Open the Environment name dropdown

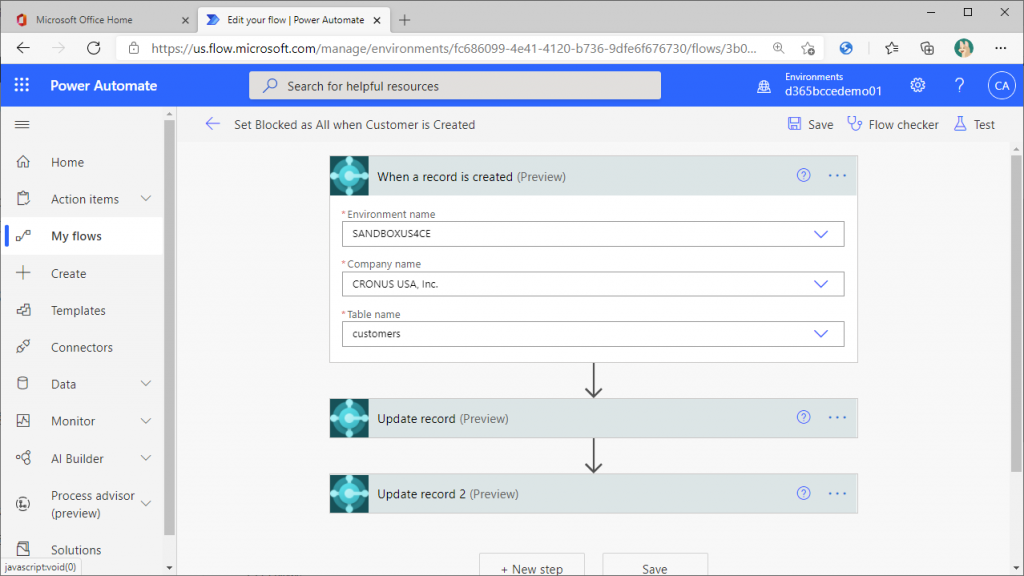tap(593, 234)
